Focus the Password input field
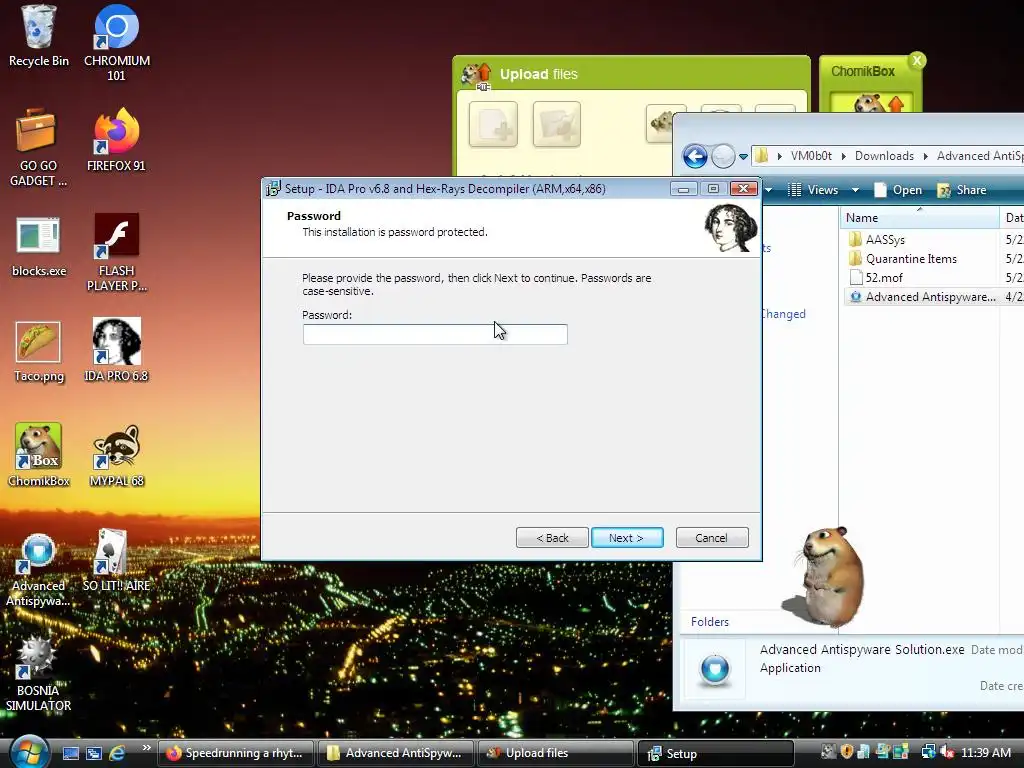The height and width of the screenshot is (768, 1024). pyautogui.click(x=435, y=334)
